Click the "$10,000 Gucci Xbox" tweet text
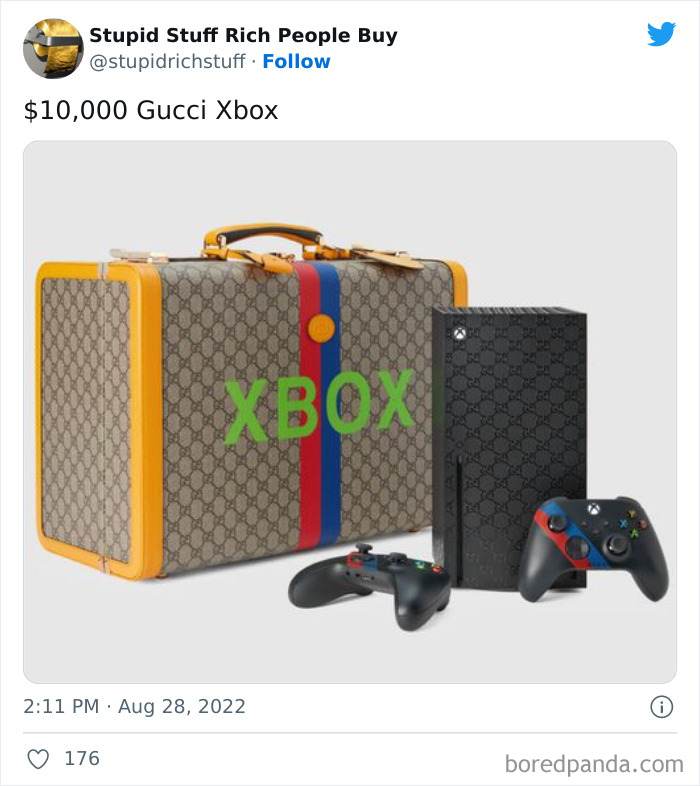 pyautogui.click(x=151, y=110)
